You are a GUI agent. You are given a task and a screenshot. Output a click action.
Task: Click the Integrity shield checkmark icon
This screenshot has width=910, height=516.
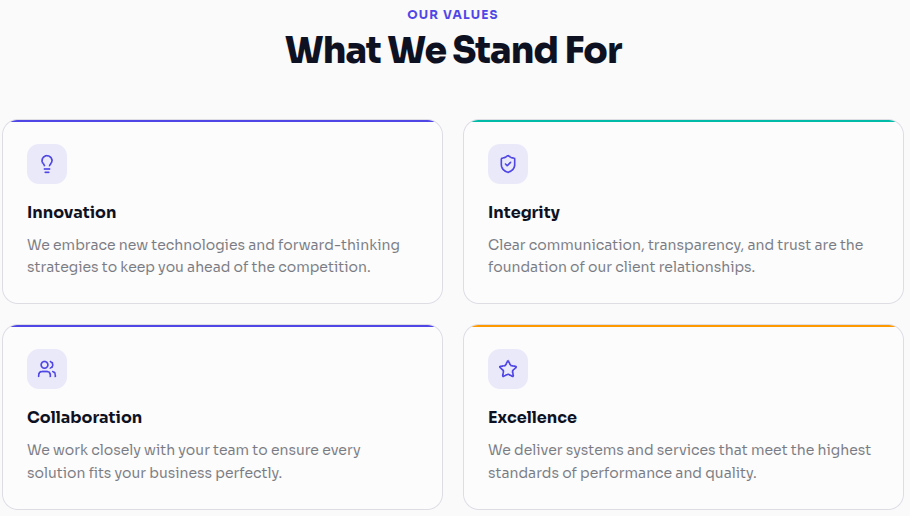(508, 164)
